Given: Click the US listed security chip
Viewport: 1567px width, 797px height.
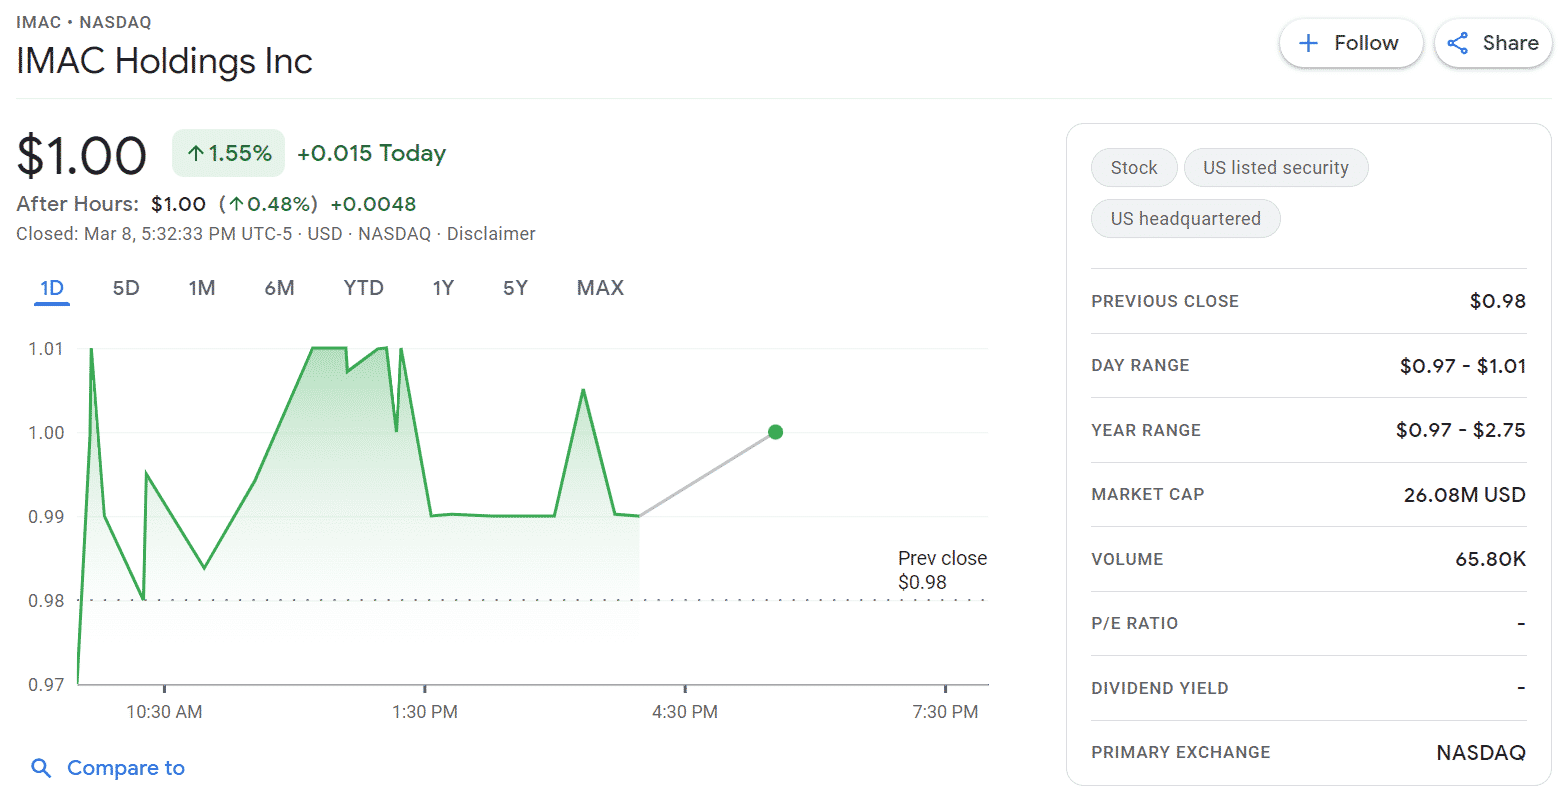Looking at the screenshot, I should [1276, 168].
